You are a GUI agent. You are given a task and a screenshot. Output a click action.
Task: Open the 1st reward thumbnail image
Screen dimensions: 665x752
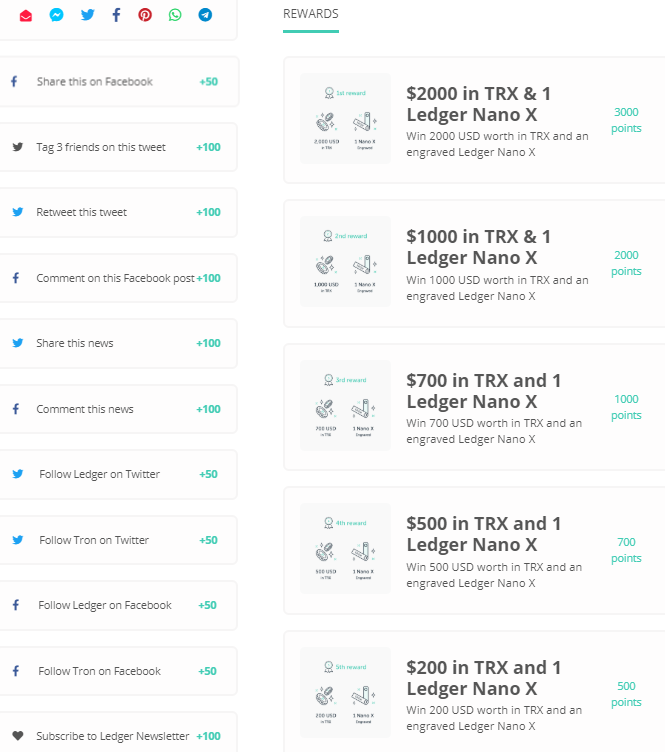345,119
